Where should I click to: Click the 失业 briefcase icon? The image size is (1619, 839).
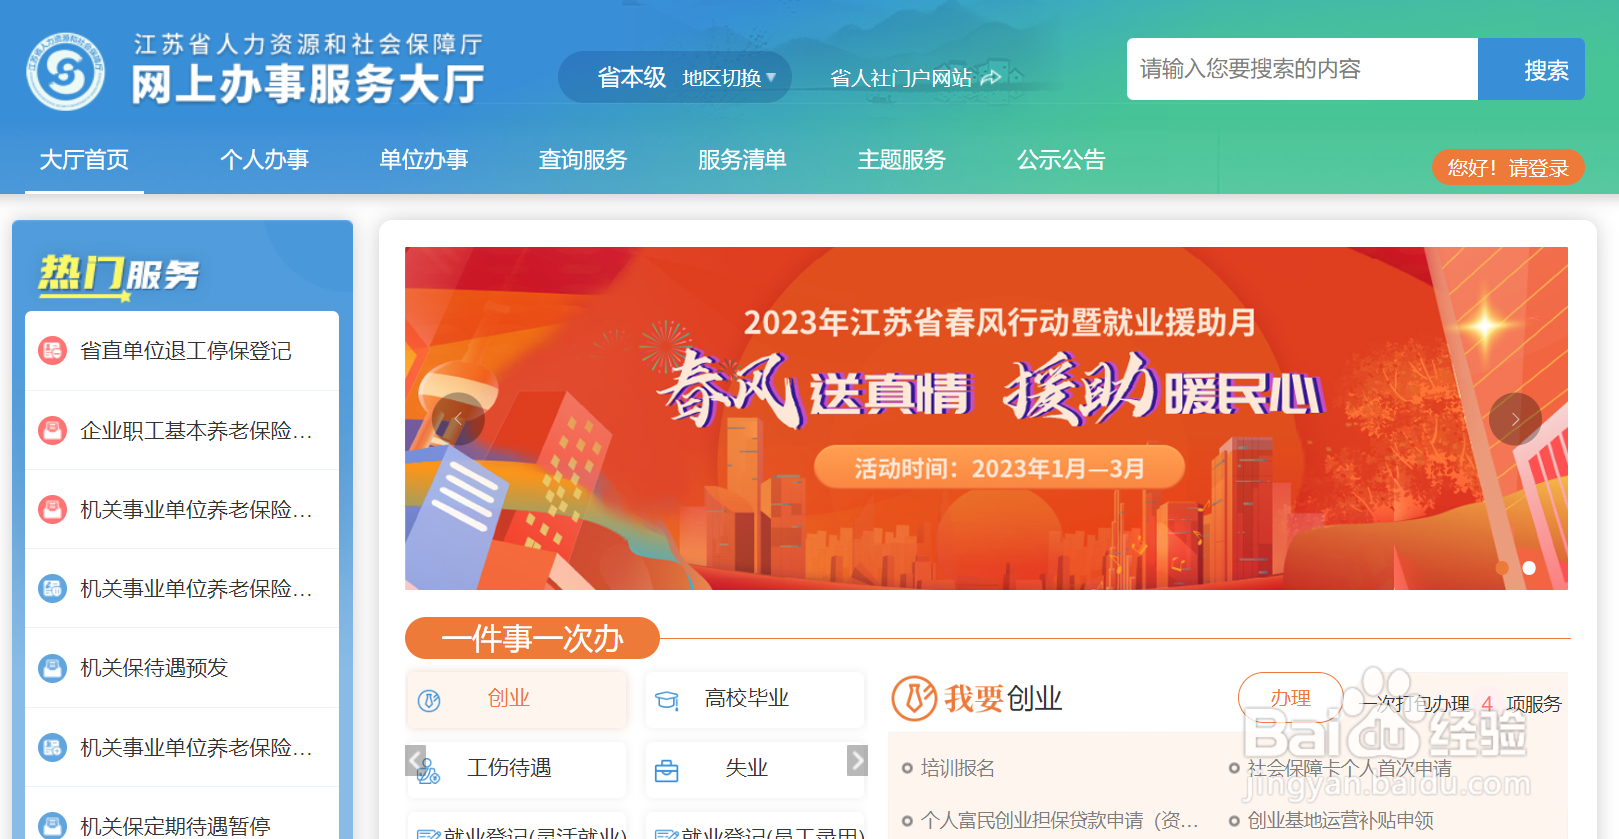pyautogui.click(x=666, y=771)
